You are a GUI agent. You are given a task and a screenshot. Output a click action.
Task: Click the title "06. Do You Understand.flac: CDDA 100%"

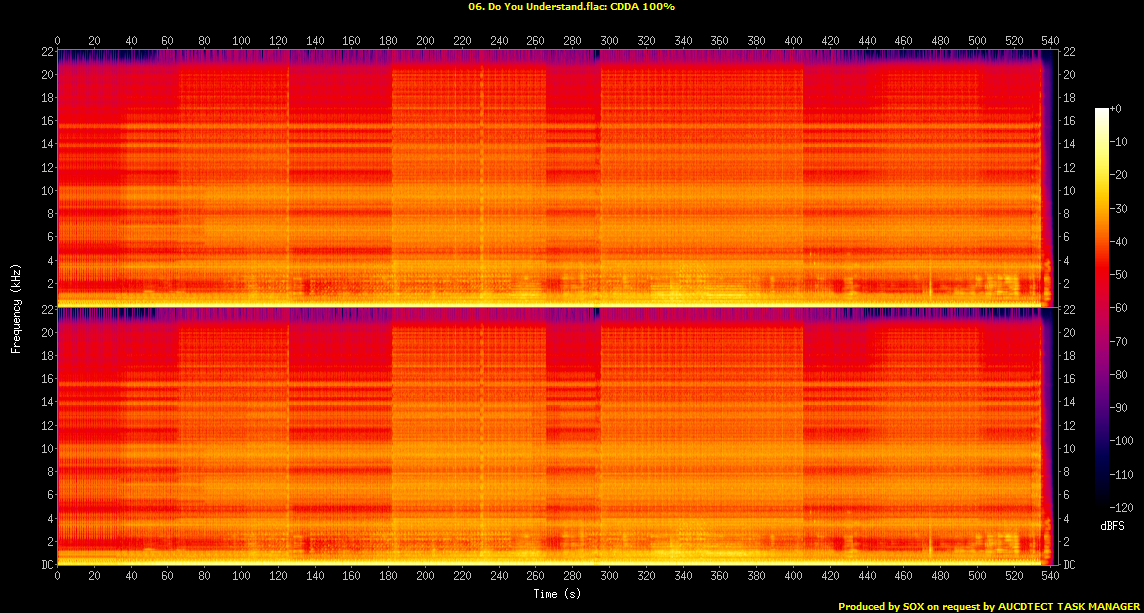pos(571,6)
